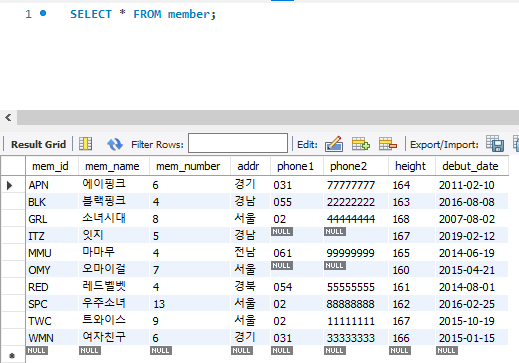Select the height cell 168

click(x=412, y=219)
